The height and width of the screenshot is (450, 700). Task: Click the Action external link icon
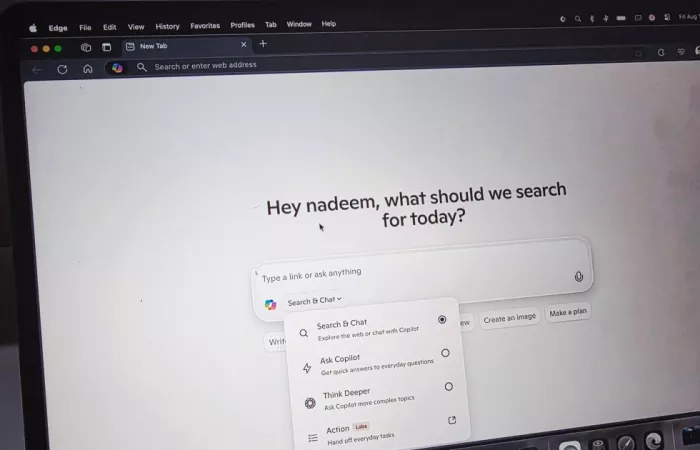[452, 420]
